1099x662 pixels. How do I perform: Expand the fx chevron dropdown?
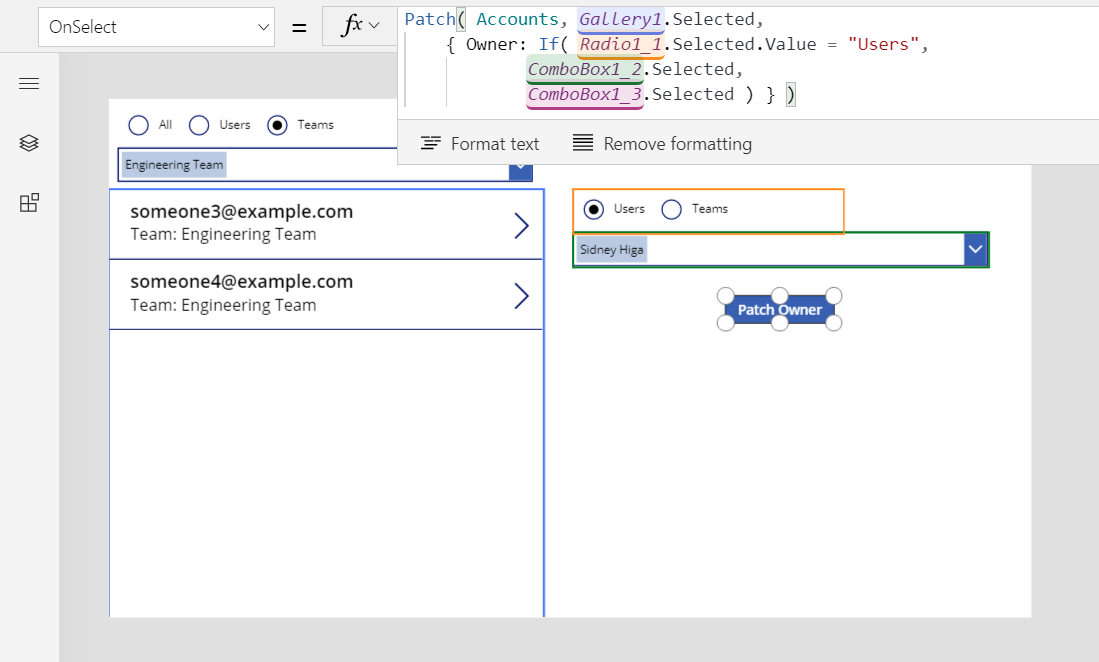click(374, 26)
